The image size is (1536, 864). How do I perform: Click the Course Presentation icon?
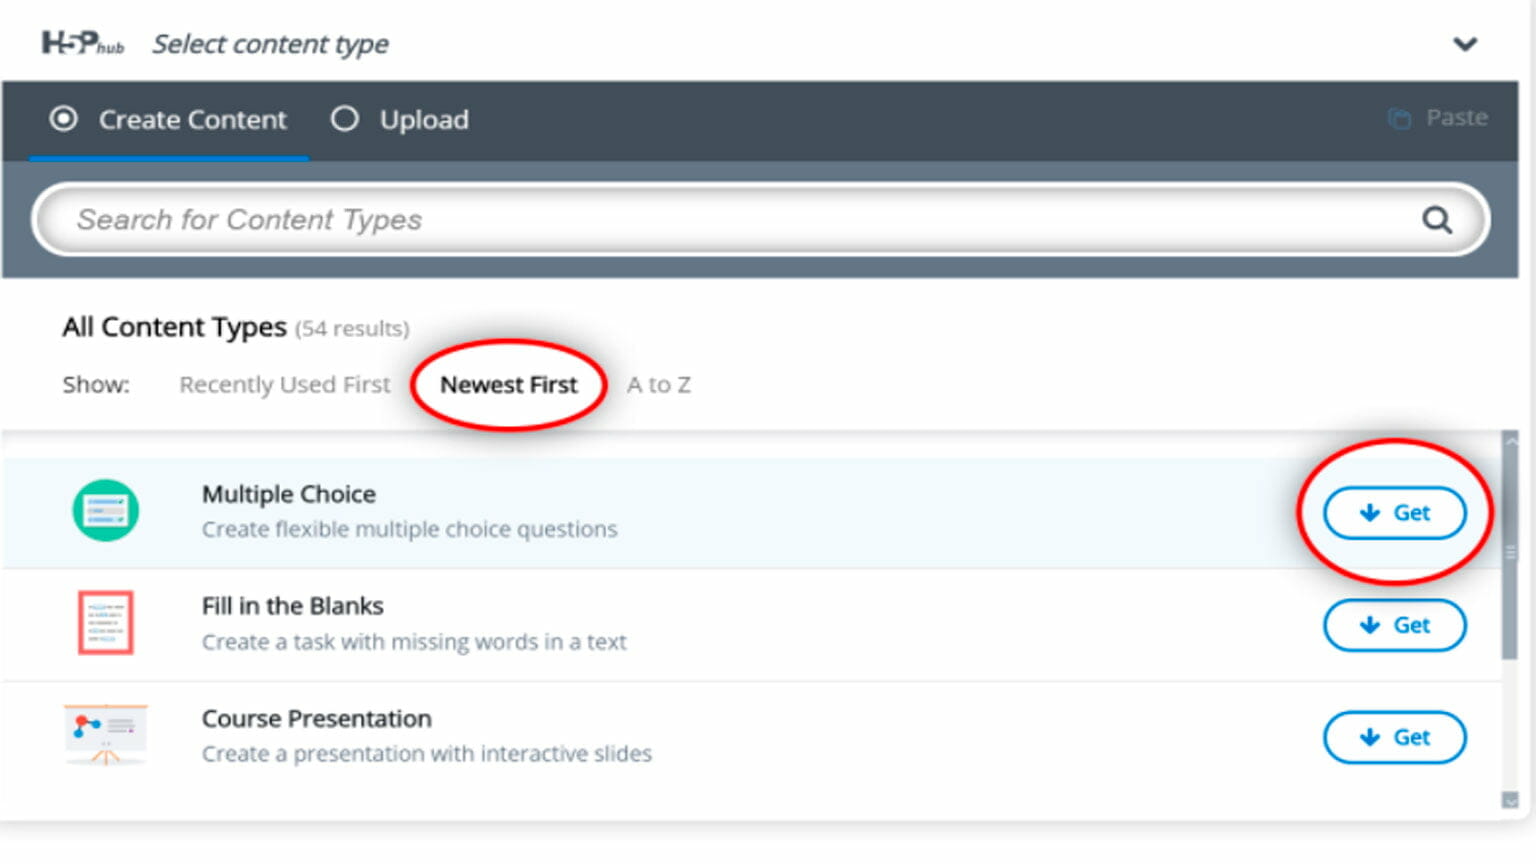pyautogui.click(x=106, y=734)
